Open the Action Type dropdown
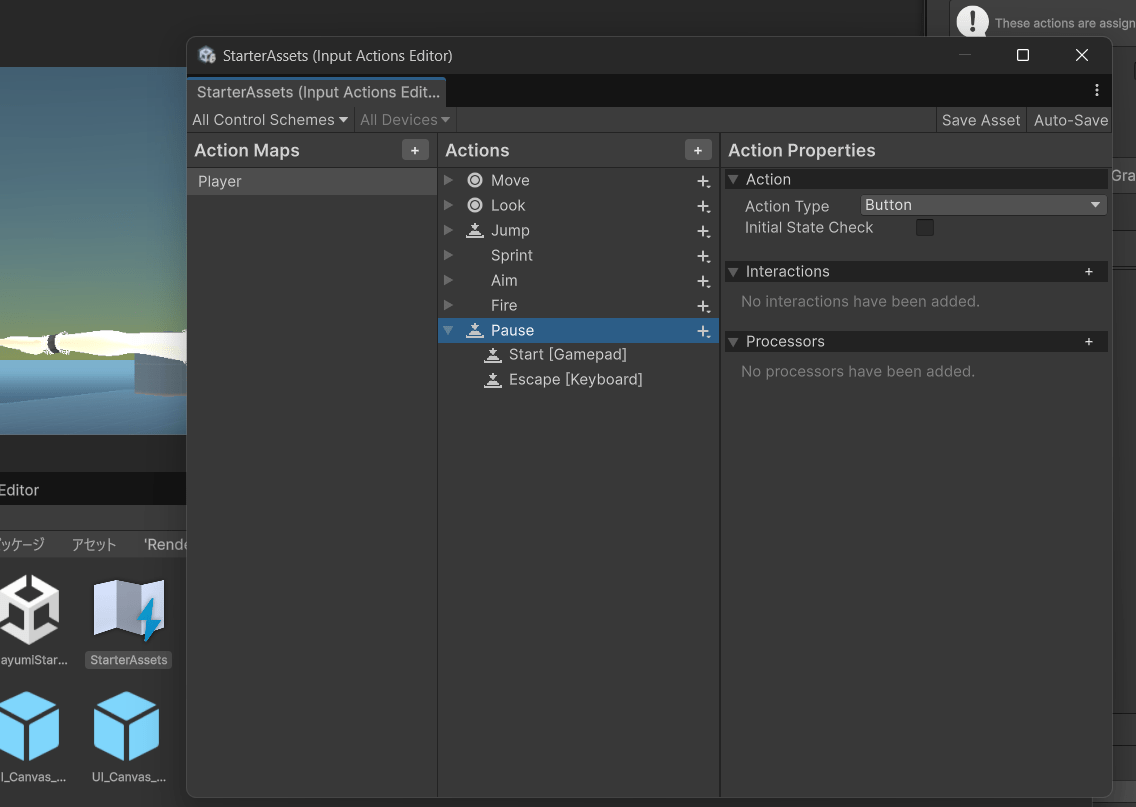This screenshot has width=1136, height=807. tap(983, 205)
